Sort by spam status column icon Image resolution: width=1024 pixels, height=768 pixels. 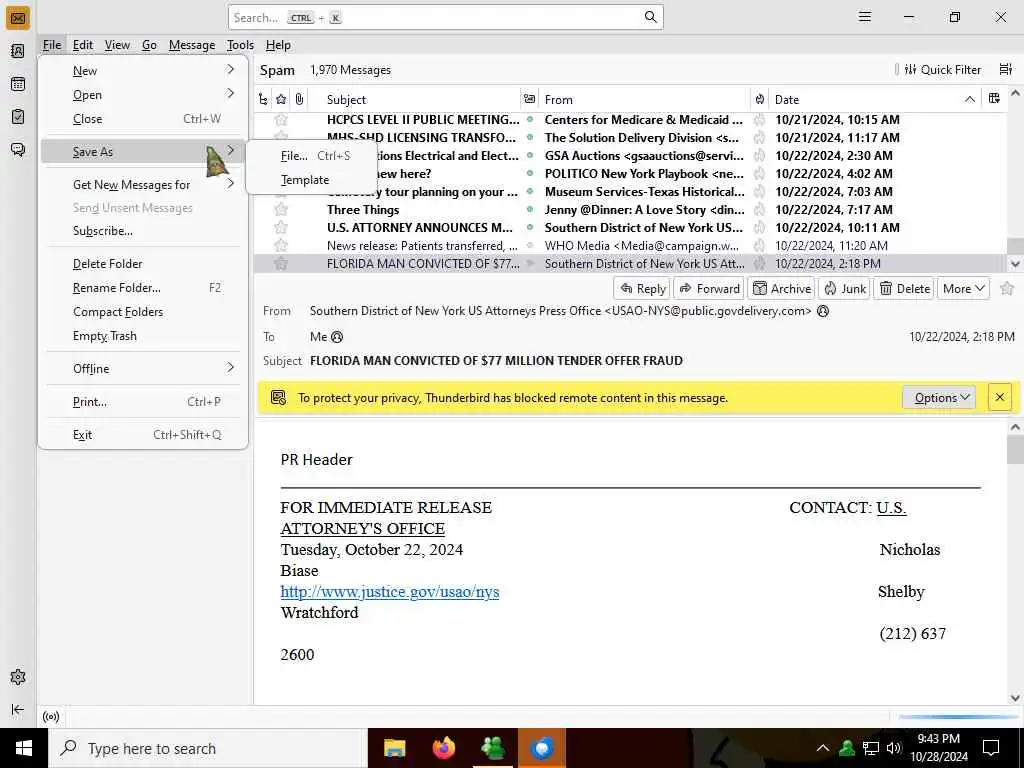(x=760, y=99)
